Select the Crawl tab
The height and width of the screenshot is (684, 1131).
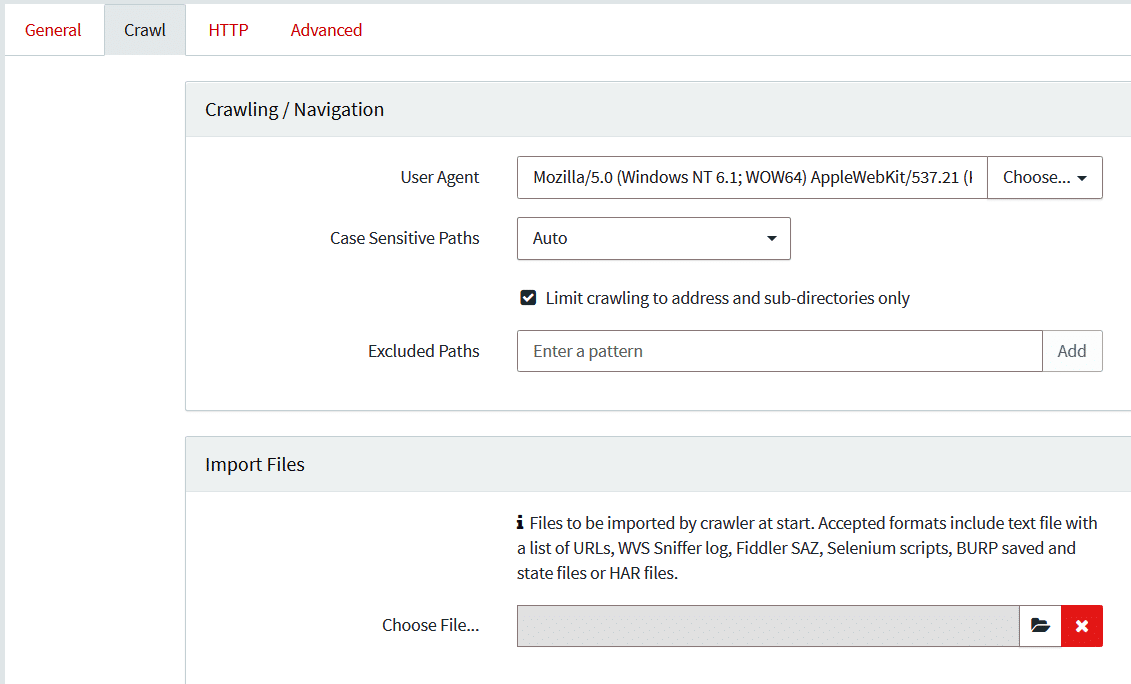pyautogui.click(x=145, y=30)
